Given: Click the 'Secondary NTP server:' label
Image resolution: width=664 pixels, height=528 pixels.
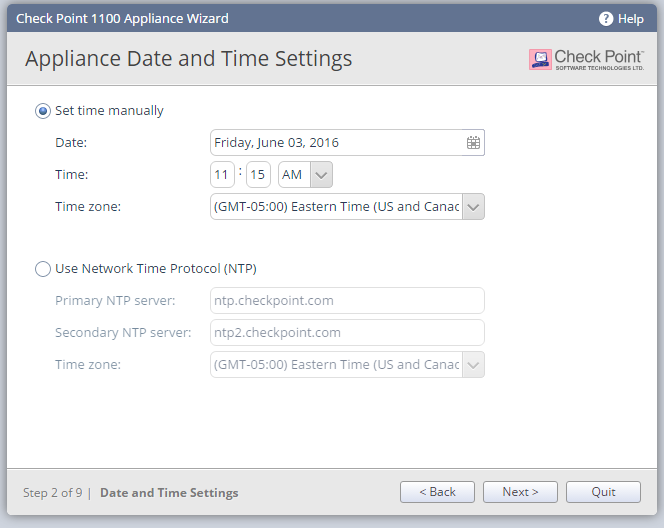Looking at the screenshot, I should click(x=123, y=333).
